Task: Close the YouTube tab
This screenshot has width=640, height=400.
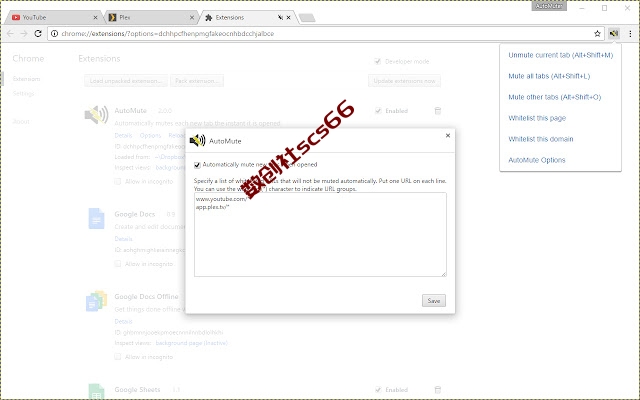Action: click(96, 18)
